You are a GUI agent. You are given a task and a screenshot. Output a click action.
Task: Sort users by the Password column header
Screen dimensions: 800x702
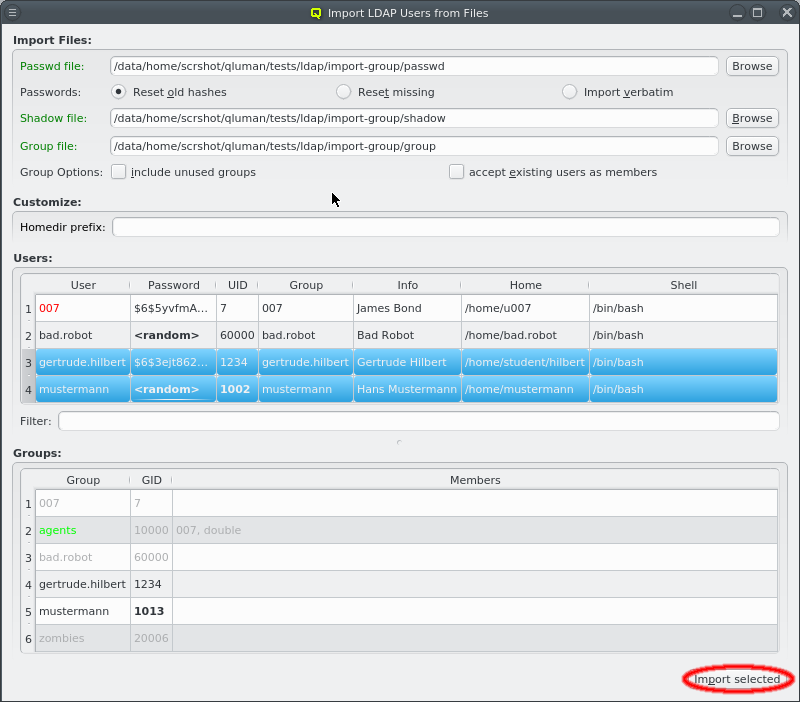(x=173, y=285)
